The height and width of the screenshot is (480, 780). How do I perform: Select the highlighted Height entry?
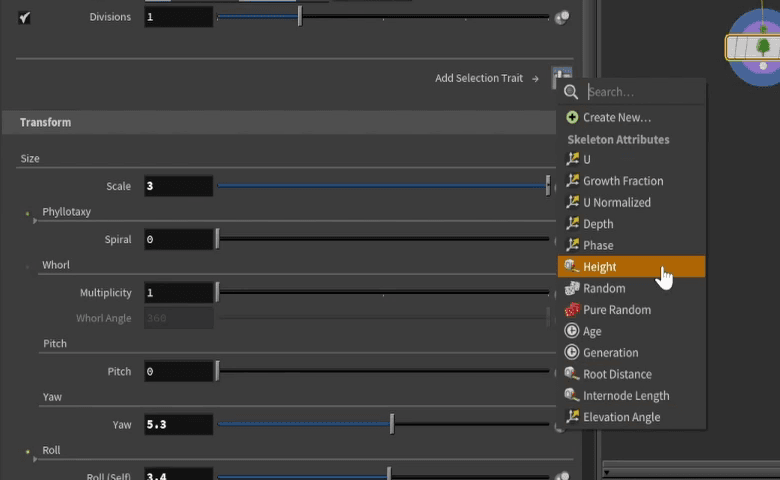coord(631,267)
